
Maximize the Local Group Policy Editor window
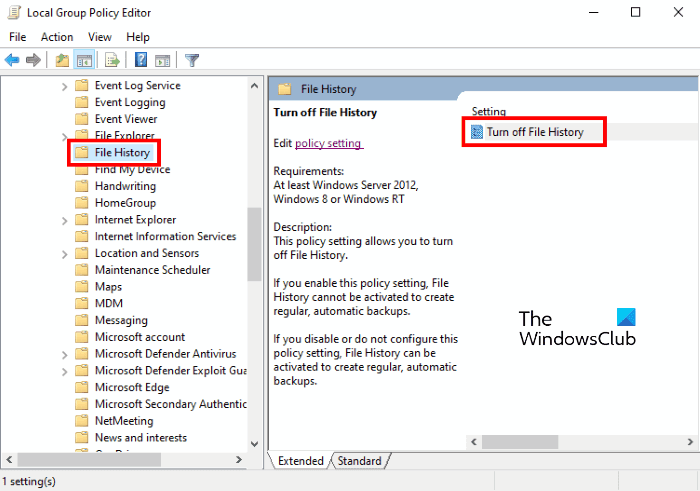tap(635, 12)
